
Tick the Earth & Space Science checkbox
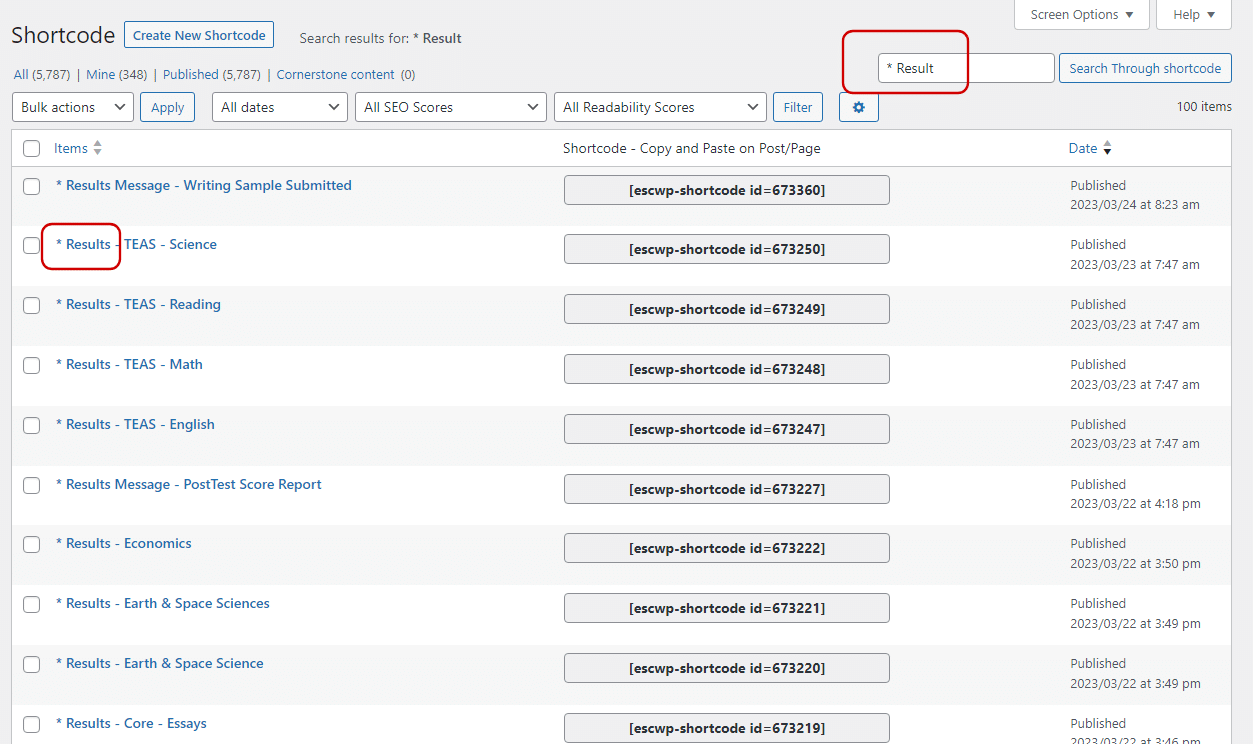[32, 664]
